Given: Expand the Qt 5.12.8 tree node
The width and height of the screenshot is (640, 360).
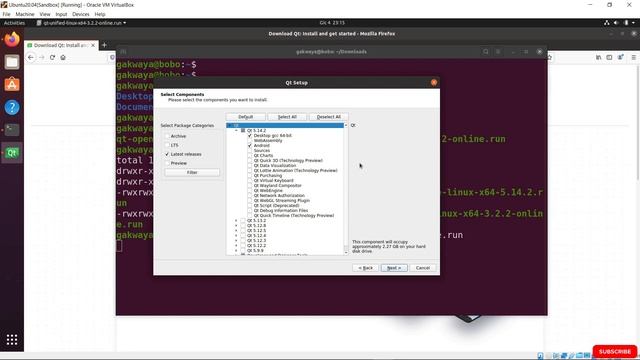Looking at the screenshot, I should 236,225.
